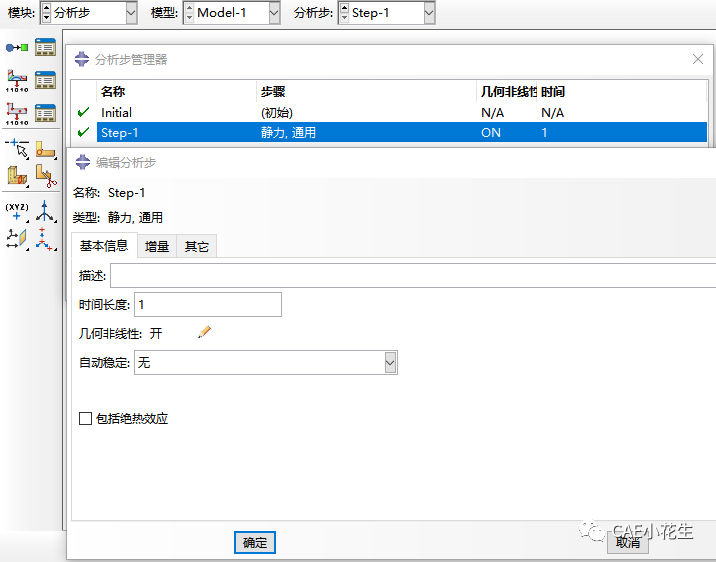Viewport: 716px width, 562px height.
Task: Toggle the 包括绝热效应 checkbox
Action: [85, 418]
